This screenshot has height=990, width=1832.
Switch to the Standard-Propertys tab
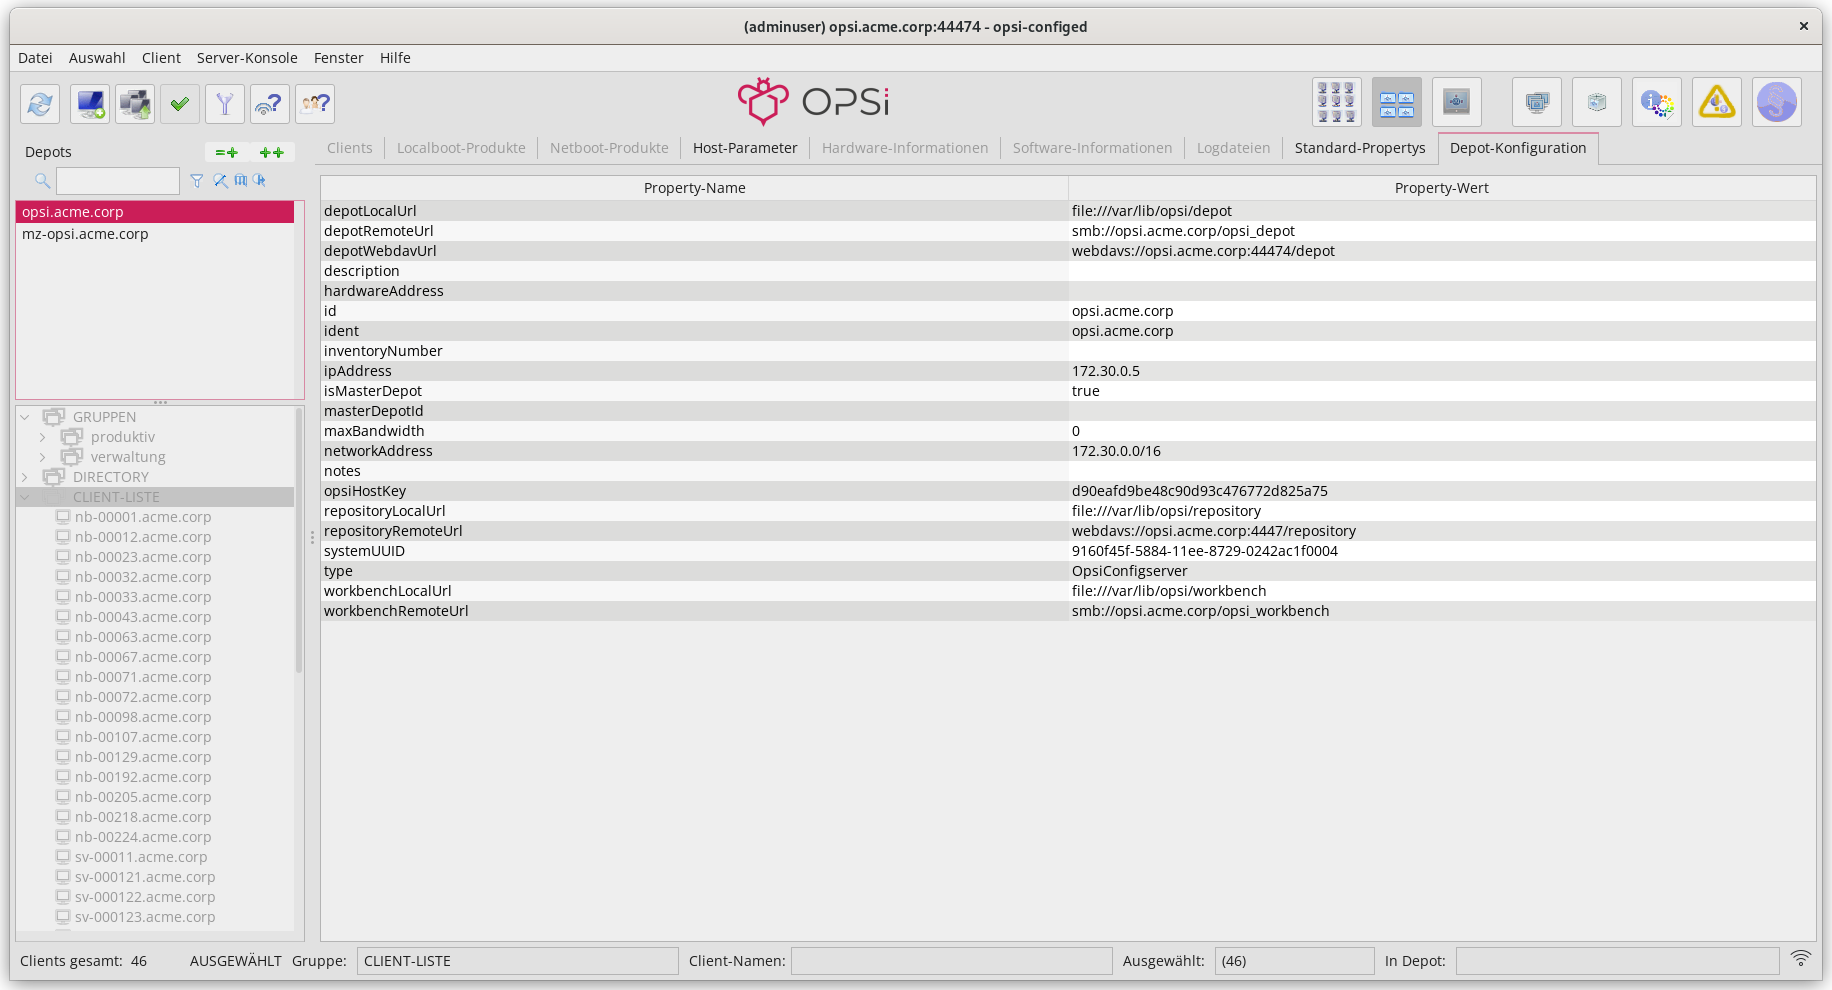pos(1360,148)
